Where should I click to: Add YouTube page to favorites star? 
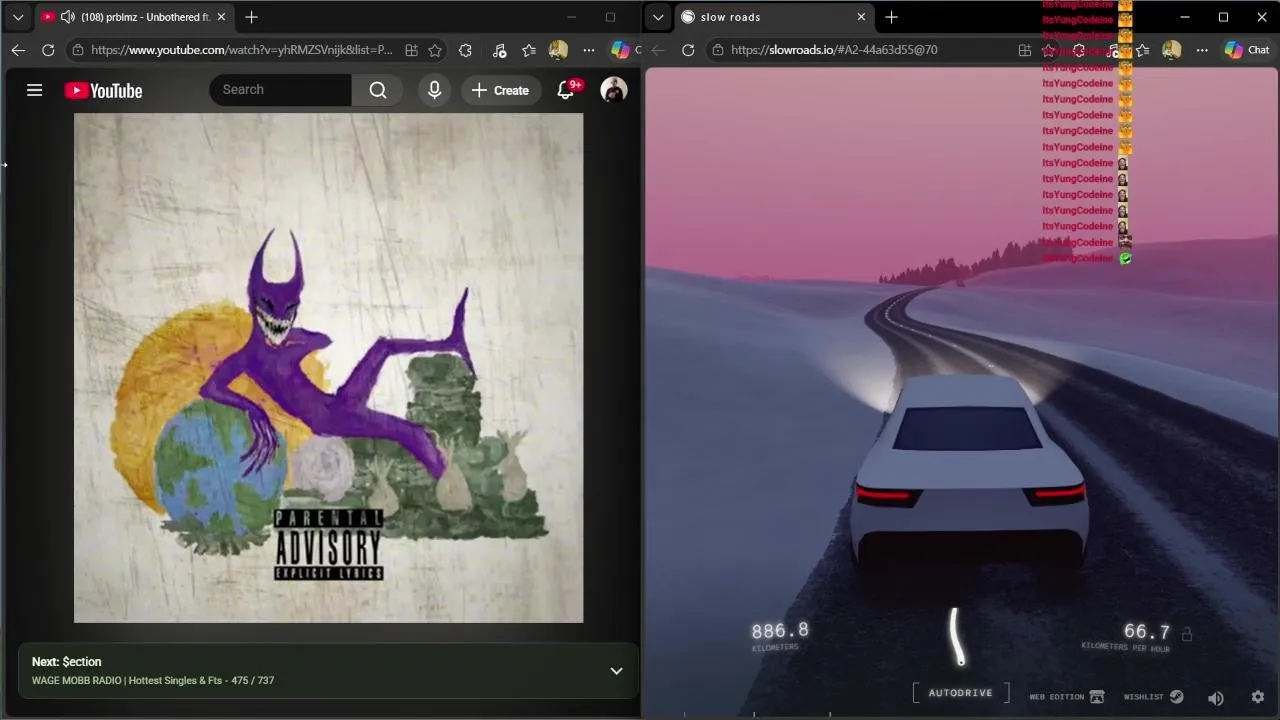pos(435,50)
